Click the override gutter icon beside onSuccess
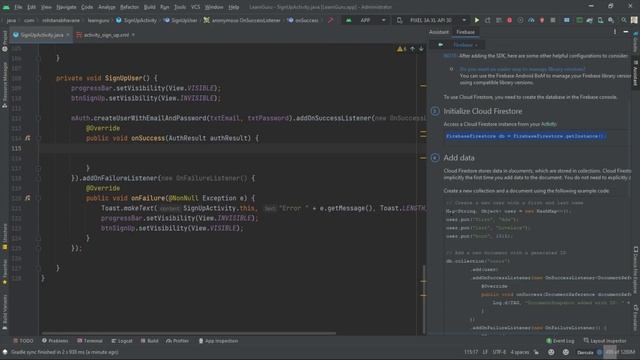The width and height of the screenshot is (640, 360). click(x=28, y=138)
